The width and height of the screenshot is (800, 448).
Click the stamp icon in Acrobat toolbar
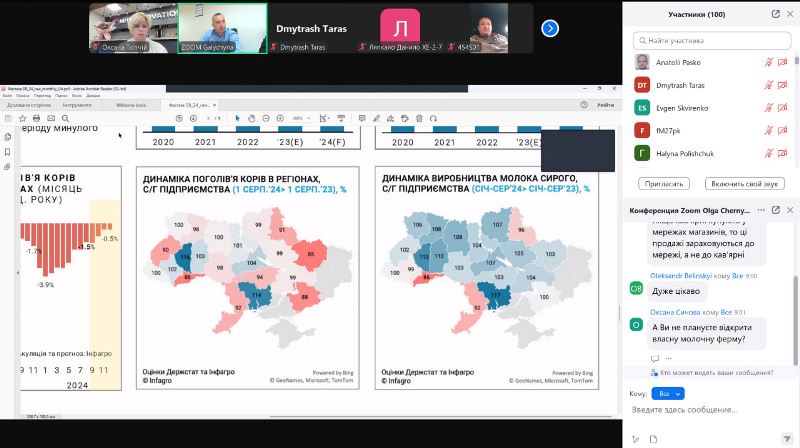click(405, 118)
